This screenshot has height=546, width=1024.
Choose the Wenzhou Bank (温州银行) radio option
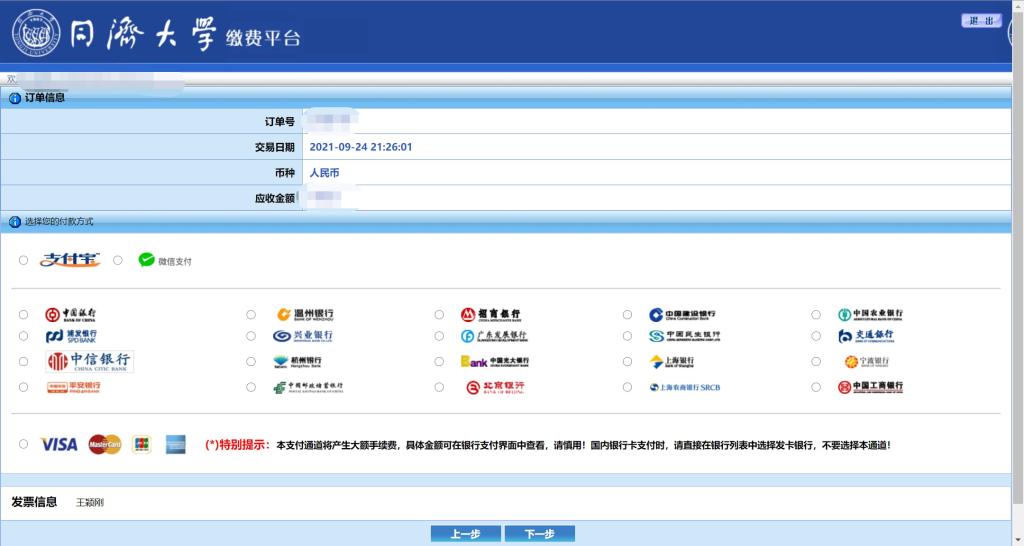point(251,314)
